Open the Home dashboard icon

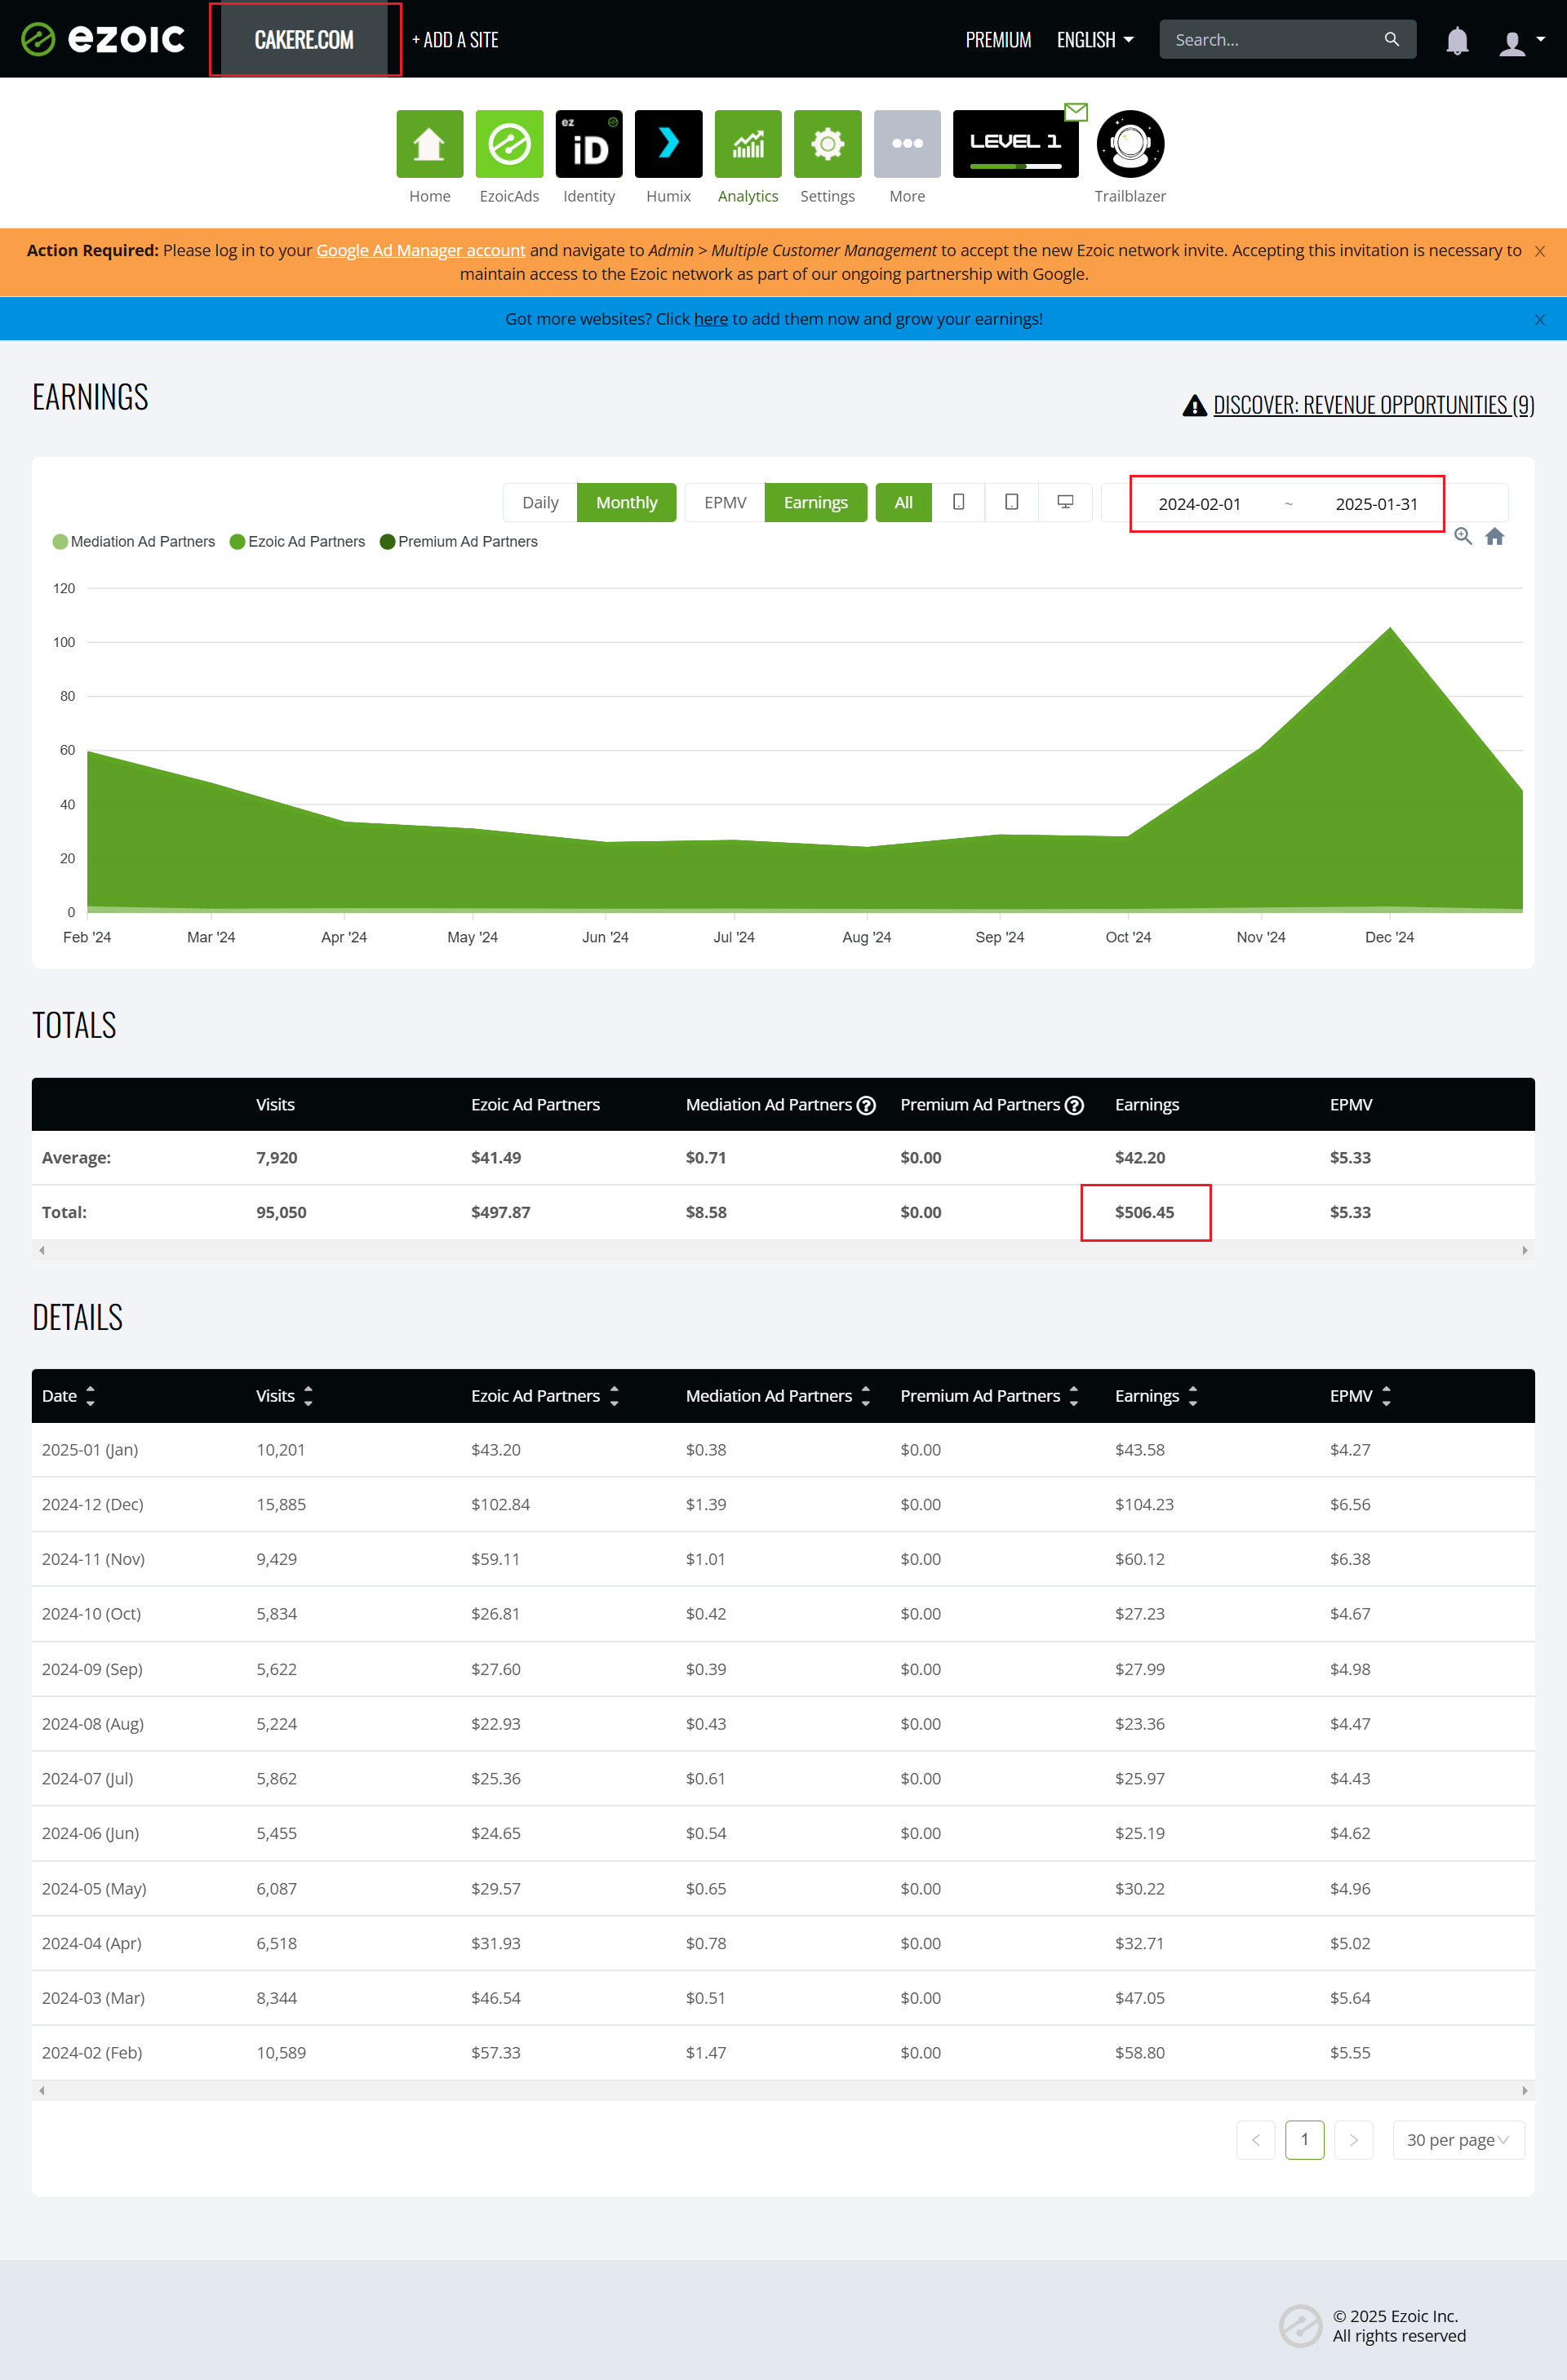point(429,144)
